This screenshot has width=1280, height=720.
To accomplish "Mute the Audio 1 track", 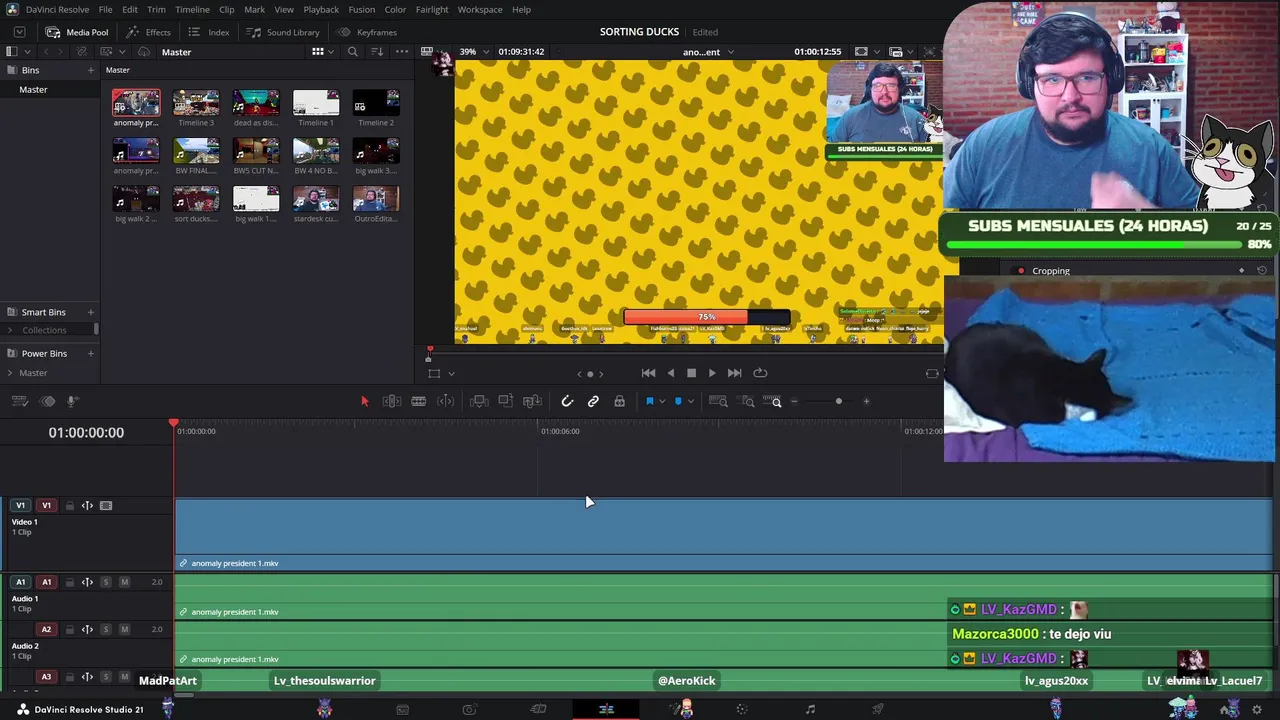I will point(124,582).
